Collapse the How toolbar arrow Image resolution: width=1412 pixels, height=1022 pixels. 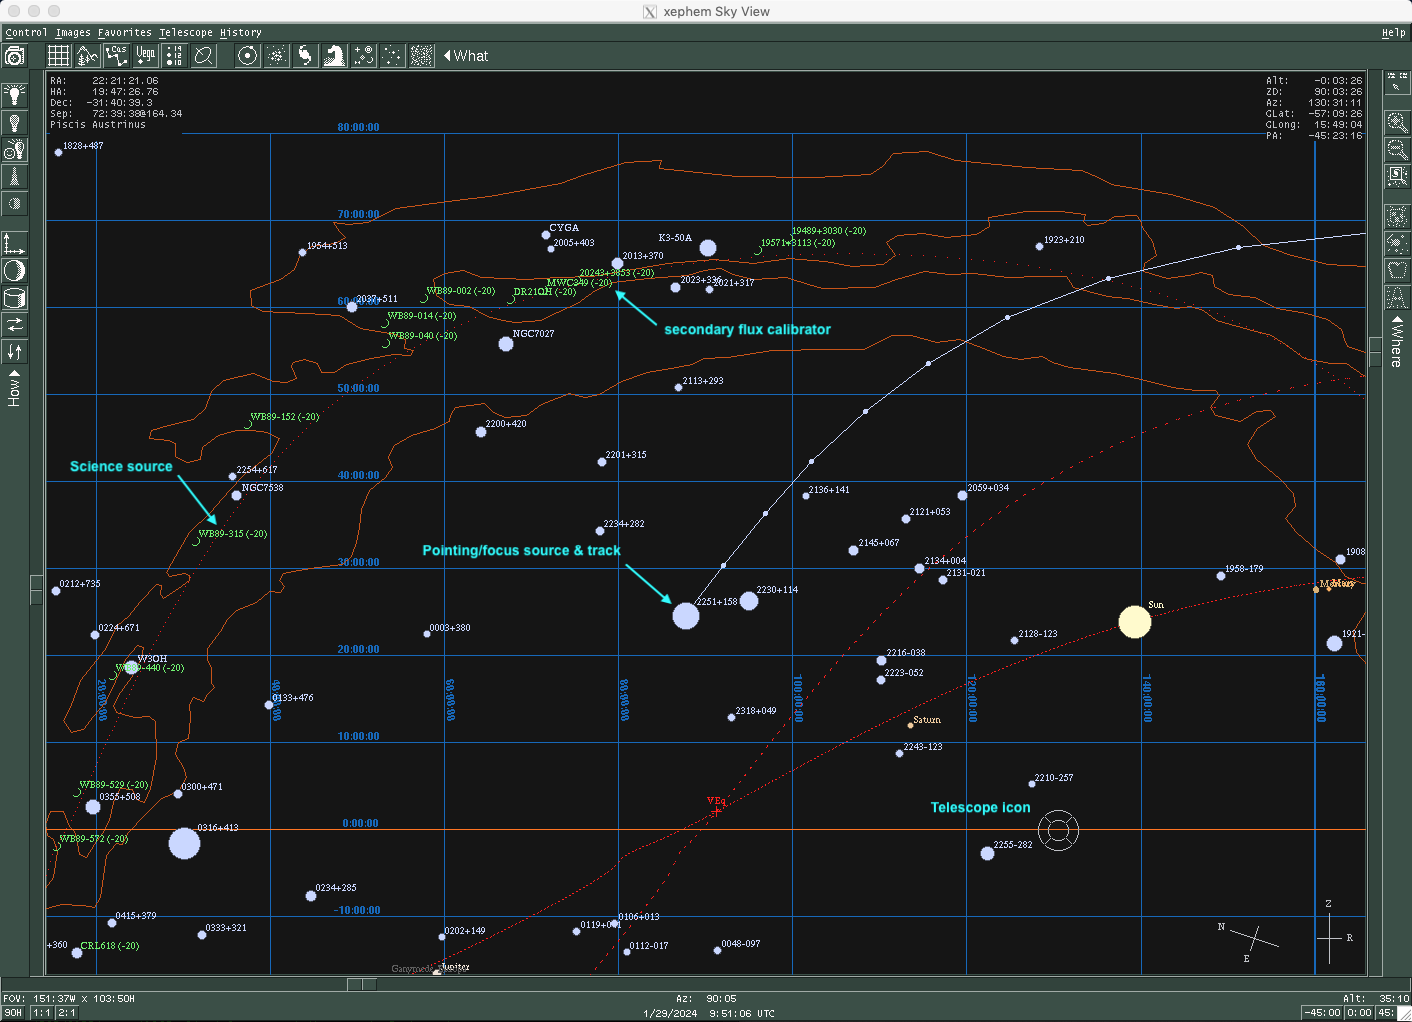(14, 373)
